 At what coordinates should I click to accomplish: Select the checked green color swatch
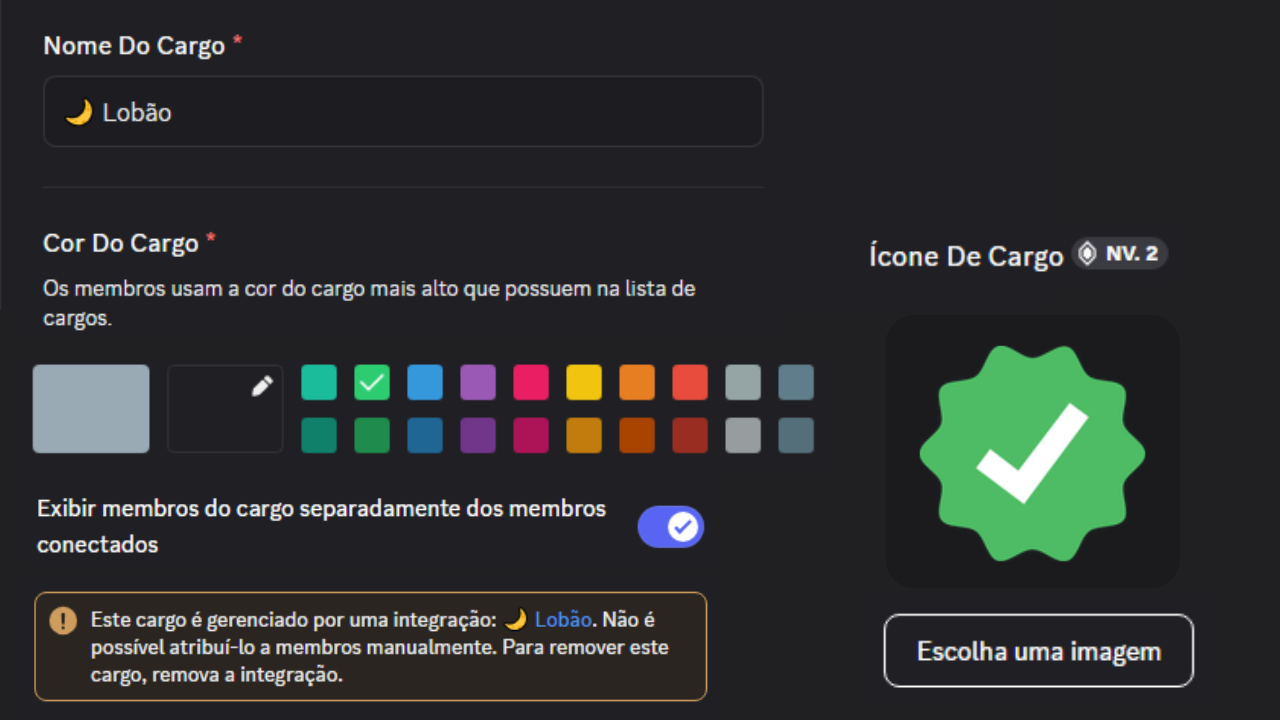pyautogui.click(x=372, y=383)
